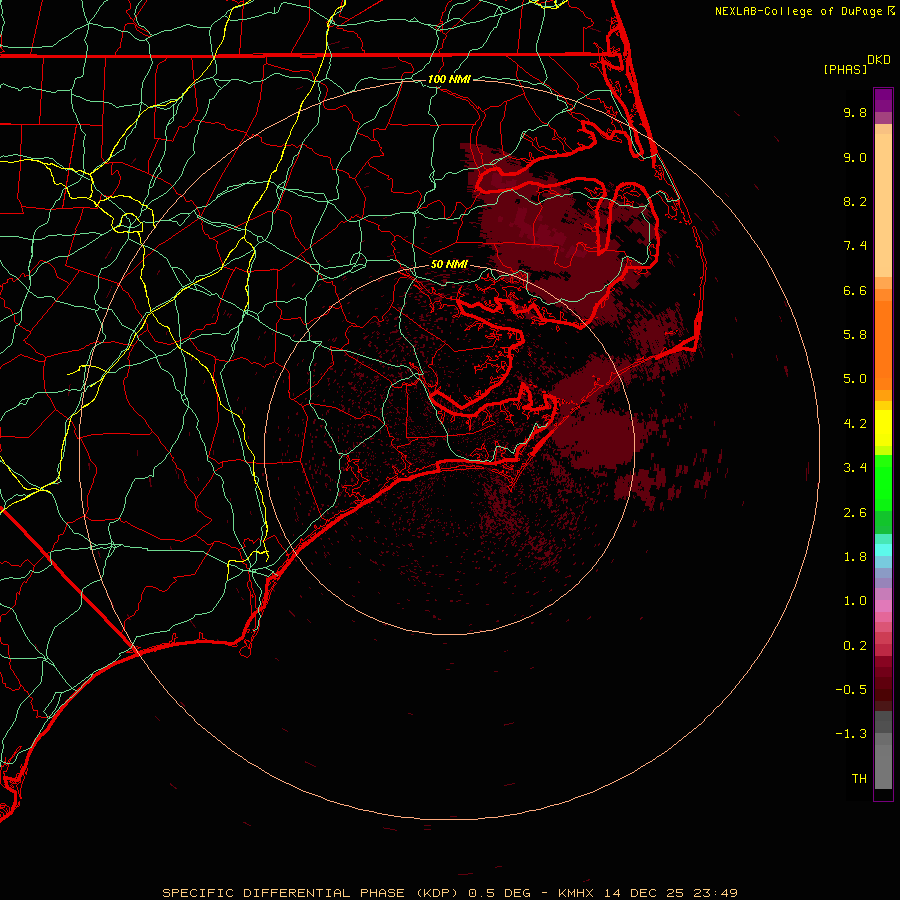Select the 1.0 scale label
The height and width of the screenshot is (900, 900).
(855, 601)
